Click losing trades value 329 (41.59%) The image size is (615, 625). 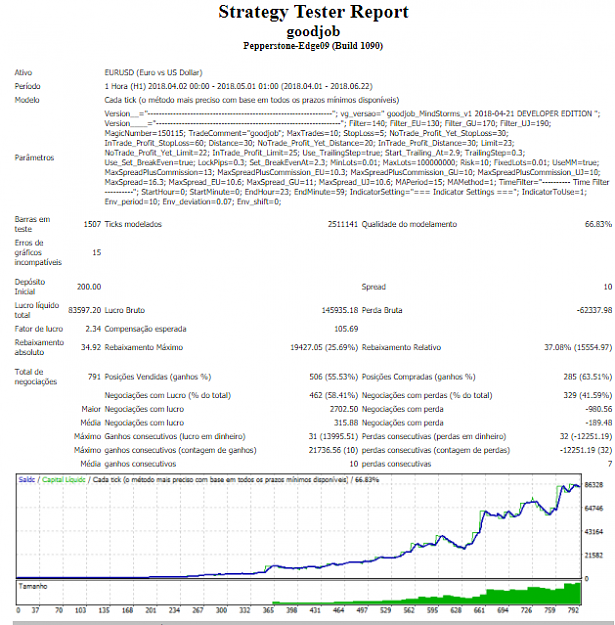point(587,395)
